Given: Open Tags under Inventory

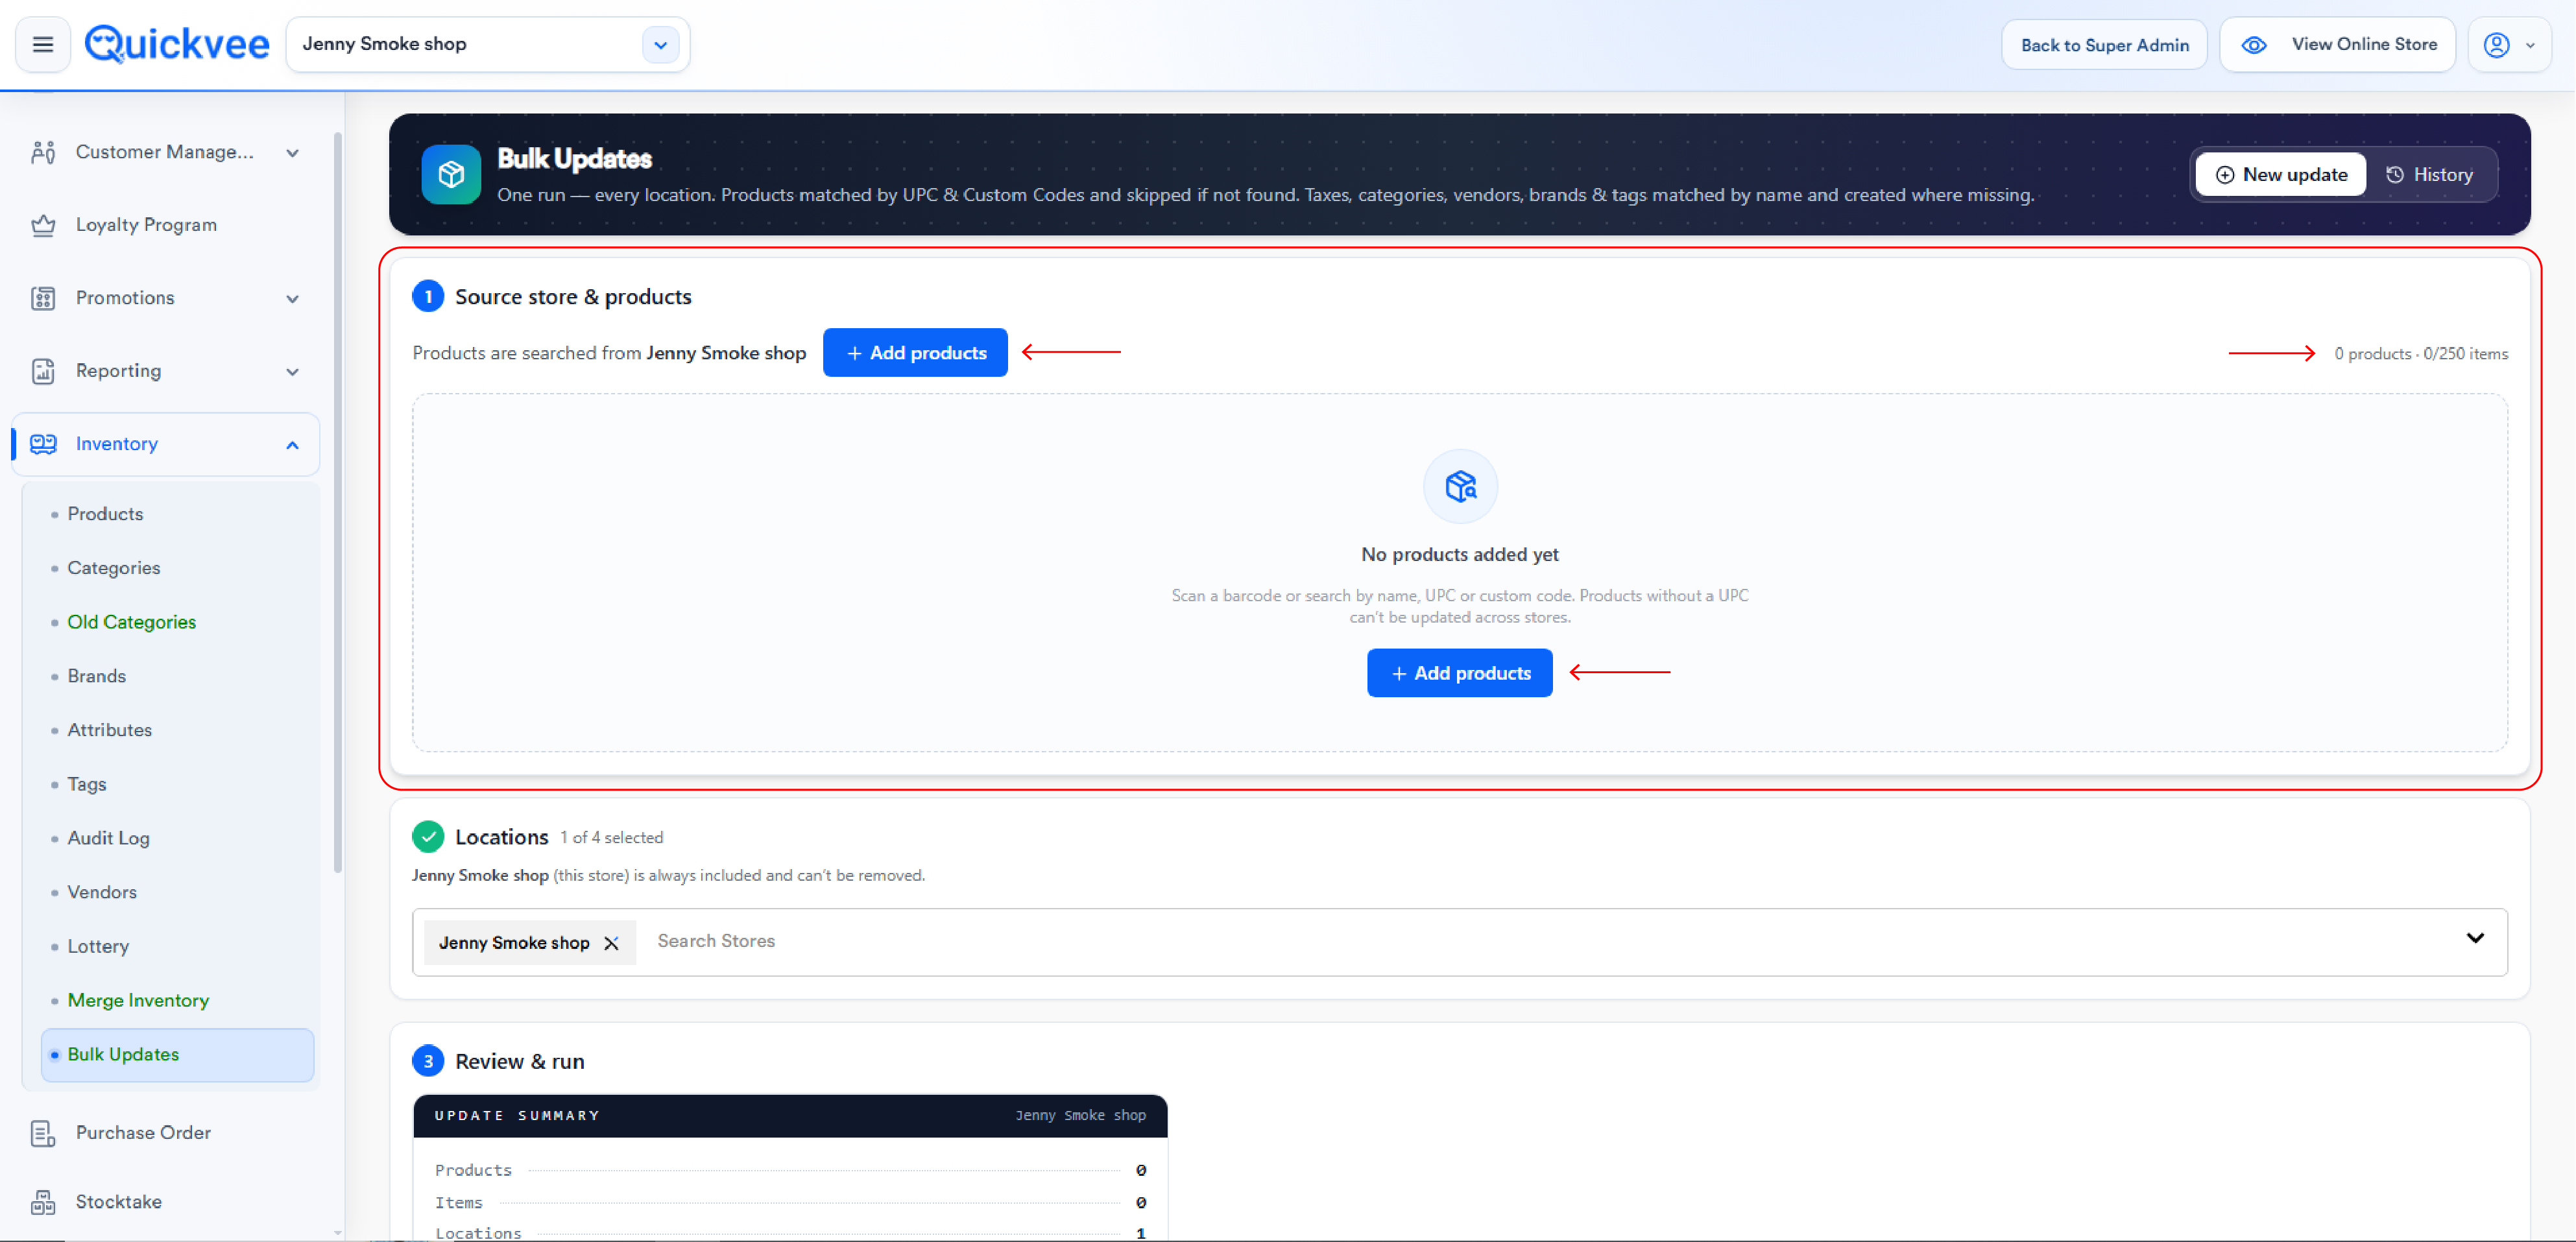Looking at the screenshot, I should [x=86, y=784].
